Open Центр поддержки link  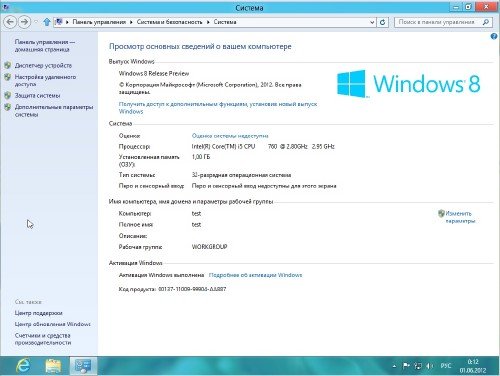coord(39,313)
